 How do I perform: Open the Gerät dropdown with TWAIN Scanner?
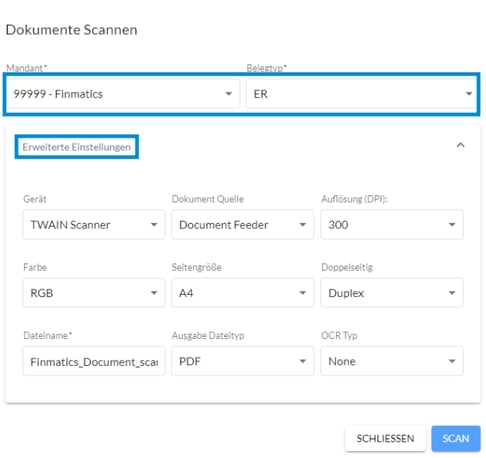coord(94,224)
